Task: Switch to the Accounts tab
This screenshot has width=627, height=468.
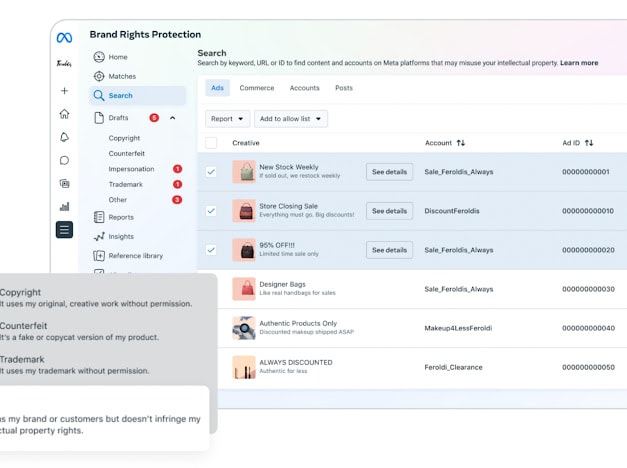Action: tap(305, 88)
